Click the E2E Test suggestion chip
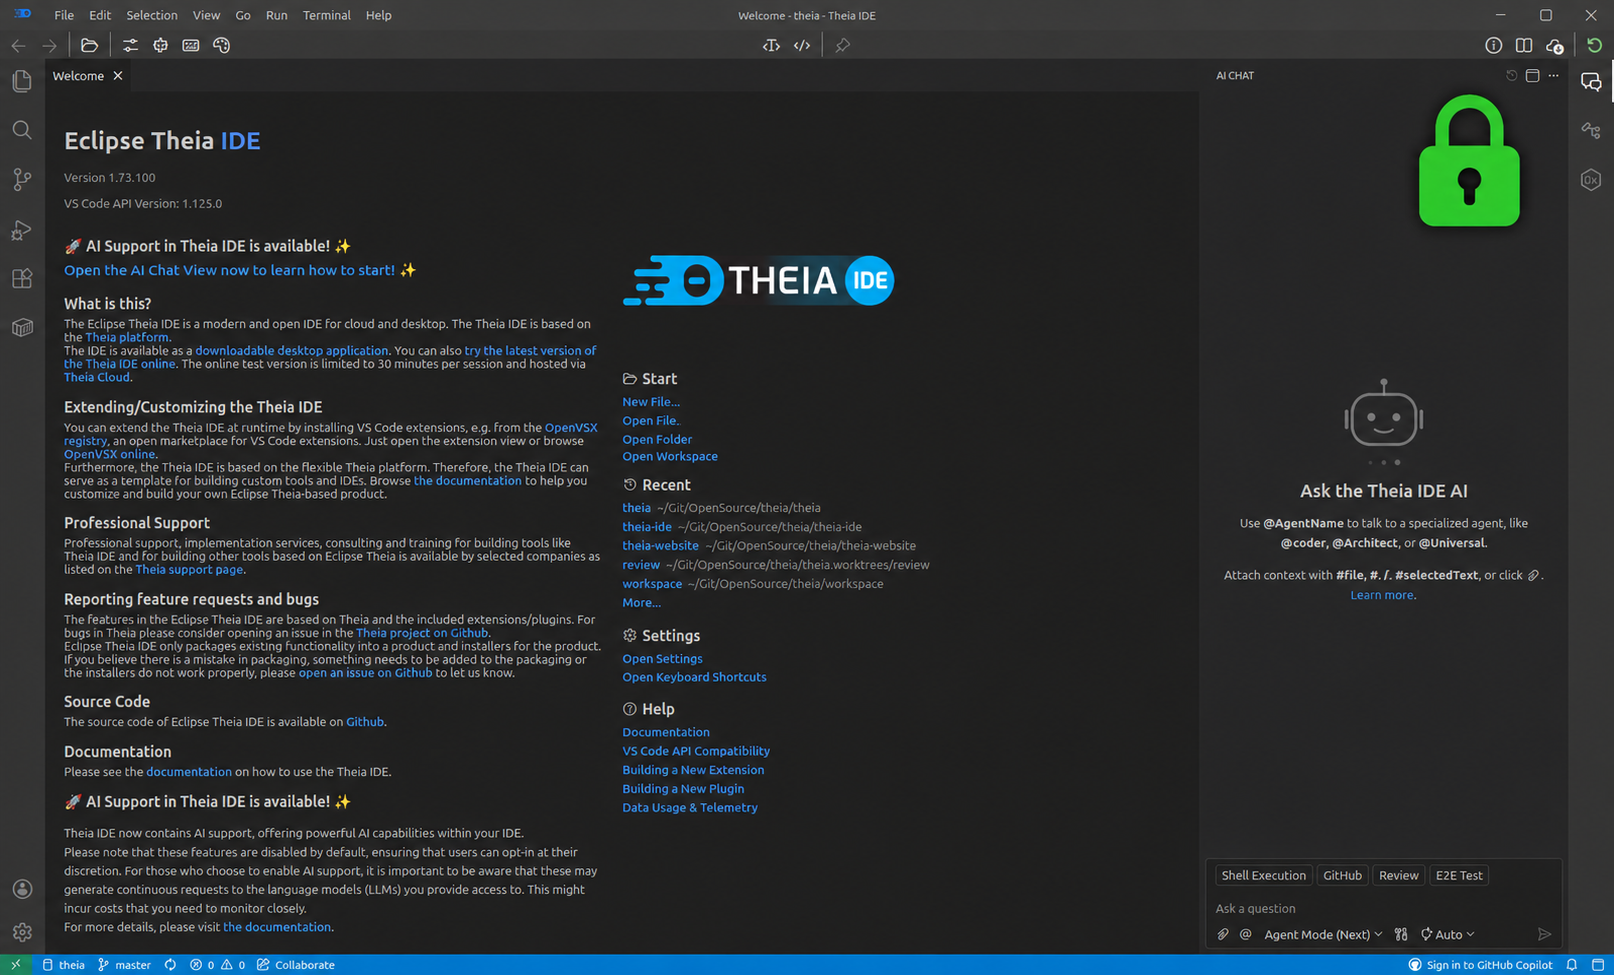Screen dimensions: 1614x975 tap(1459, 875)
